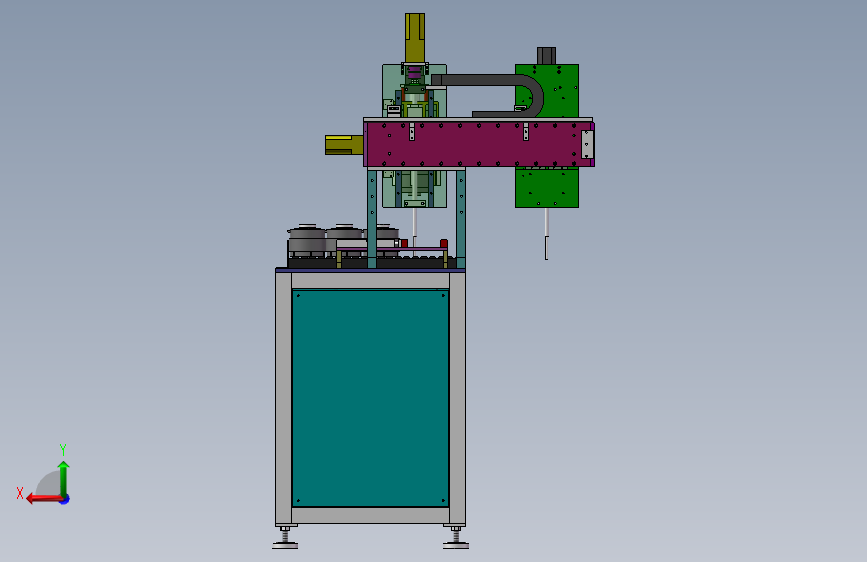Select the grey bottom rail of the cabinet frame
Screen dimensions: 867x562
click(370, 516)
